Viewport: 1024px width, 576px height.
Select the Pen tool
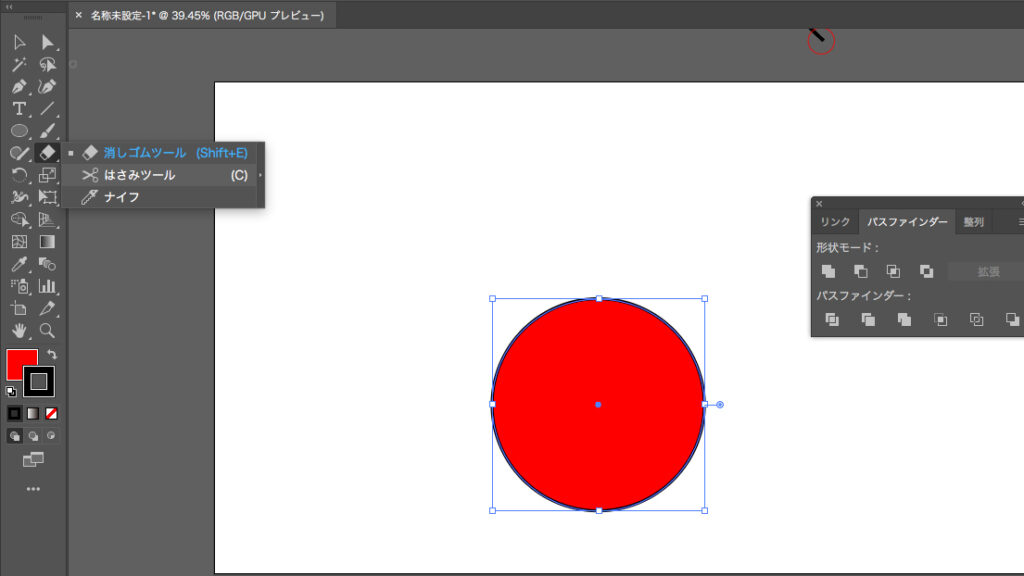(19, 87)
